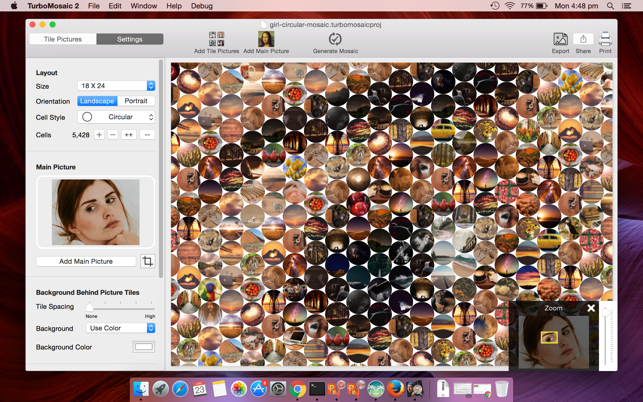Click the girl's main picture thumbnail

[96, 212]
